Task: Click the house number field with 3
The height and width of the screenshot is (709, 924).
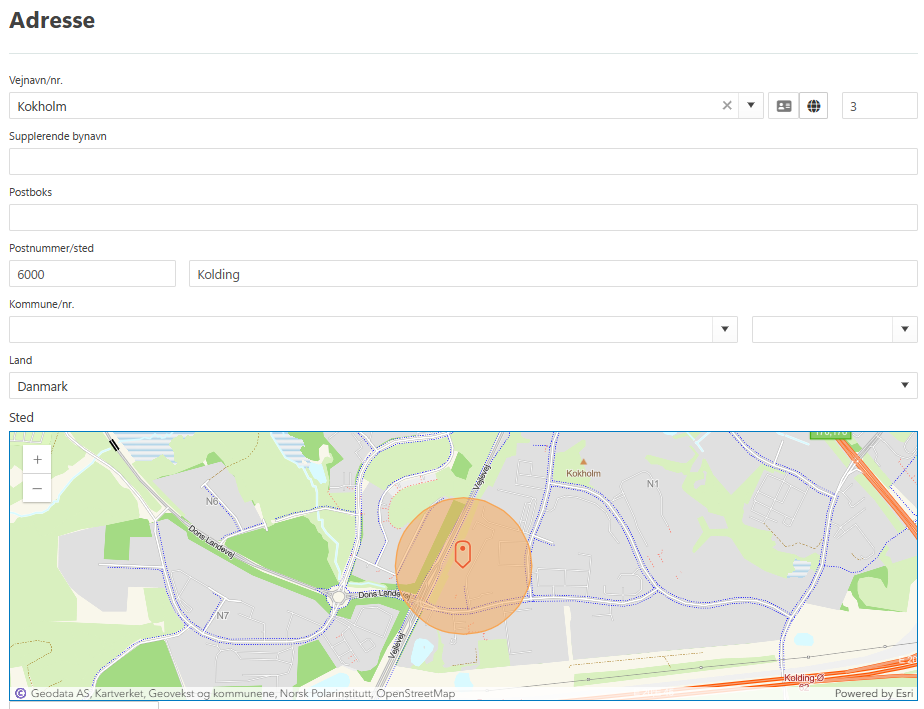Action: tap(880, 106)
